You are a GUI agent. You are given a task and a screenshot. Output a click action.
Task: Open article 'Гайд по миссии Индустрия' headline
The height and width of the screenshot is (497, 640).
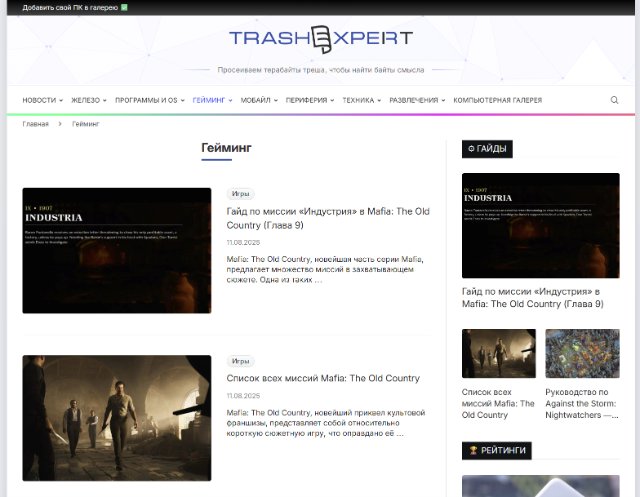pos(328,218)
